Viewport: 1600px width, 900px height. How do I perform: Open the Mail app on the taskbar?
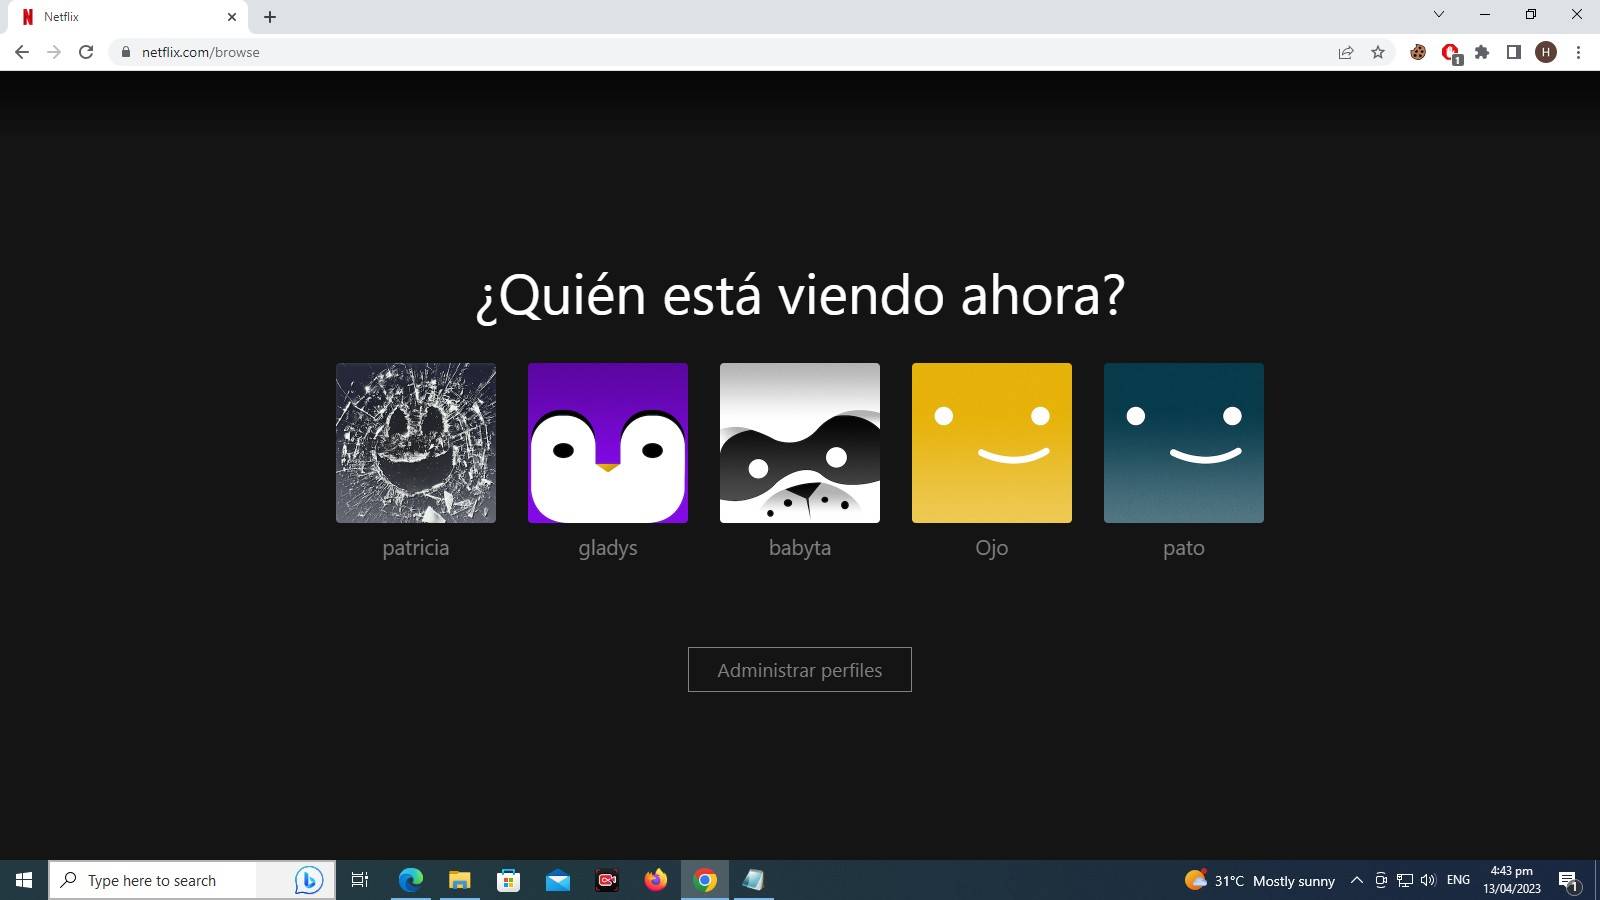pyautogui.click(x=558, y=880)
